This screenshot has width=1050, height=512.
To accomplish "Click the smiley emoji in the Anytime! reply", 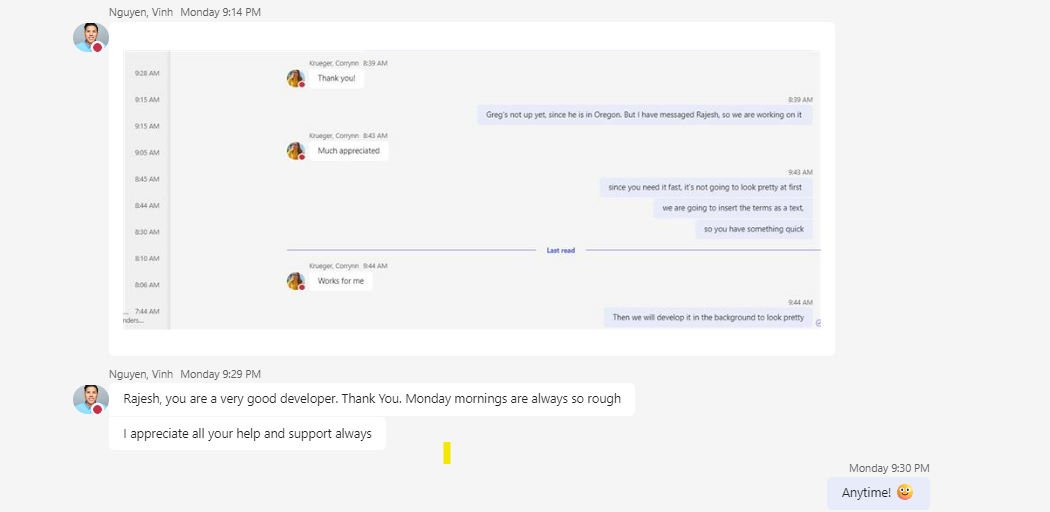I will tap(905, 493).
